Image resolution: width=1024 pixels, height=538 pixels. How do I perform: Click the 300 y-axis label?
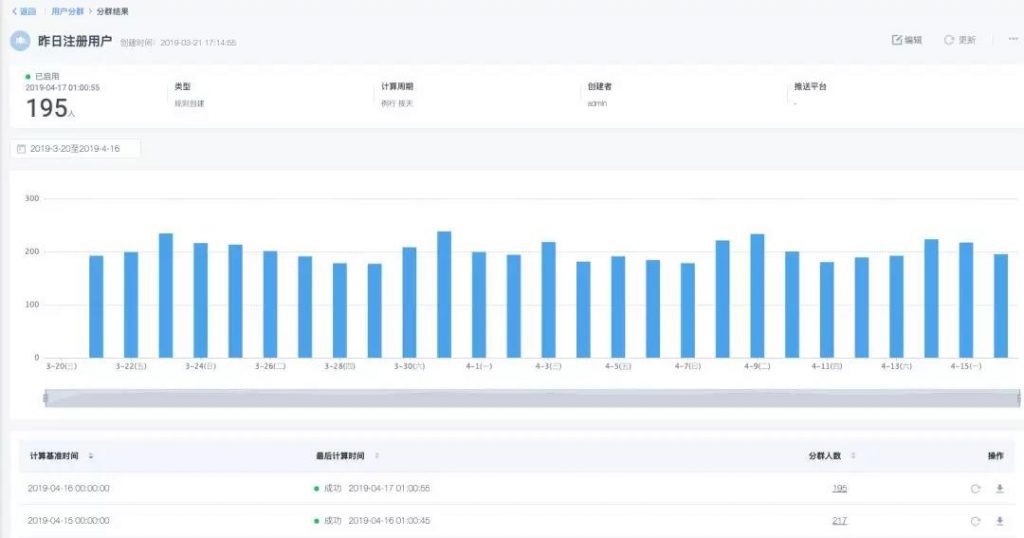pyautogui.click(x=32, y=198)
